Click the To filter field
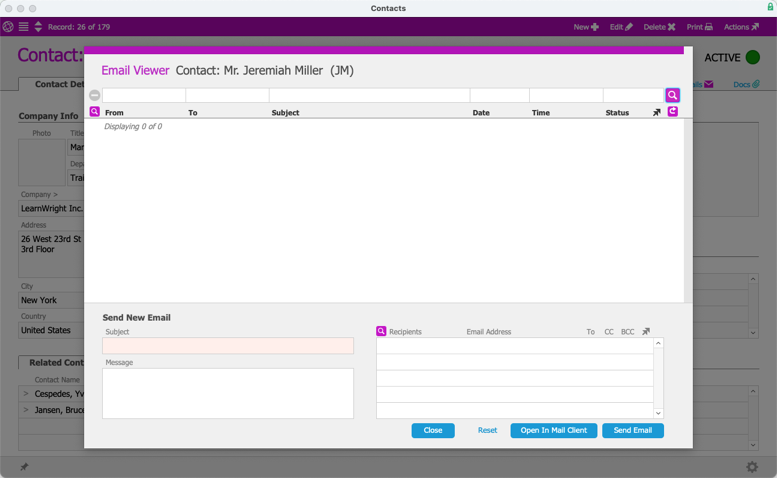 coord(227,95)
